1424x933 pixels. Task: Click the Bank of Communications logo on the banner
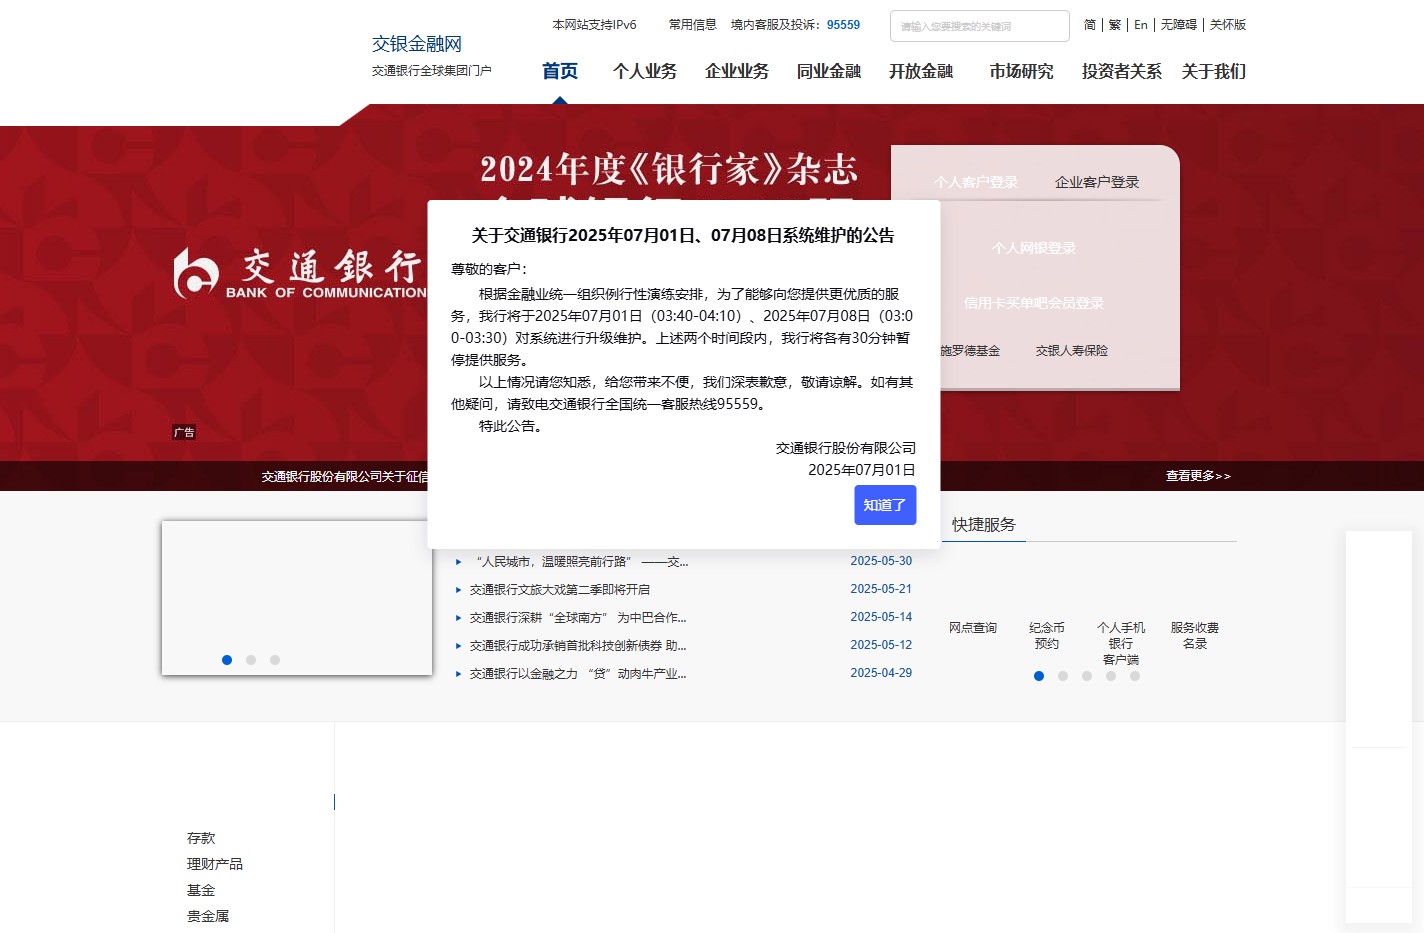pyautogui.click(x=300, y=274)
